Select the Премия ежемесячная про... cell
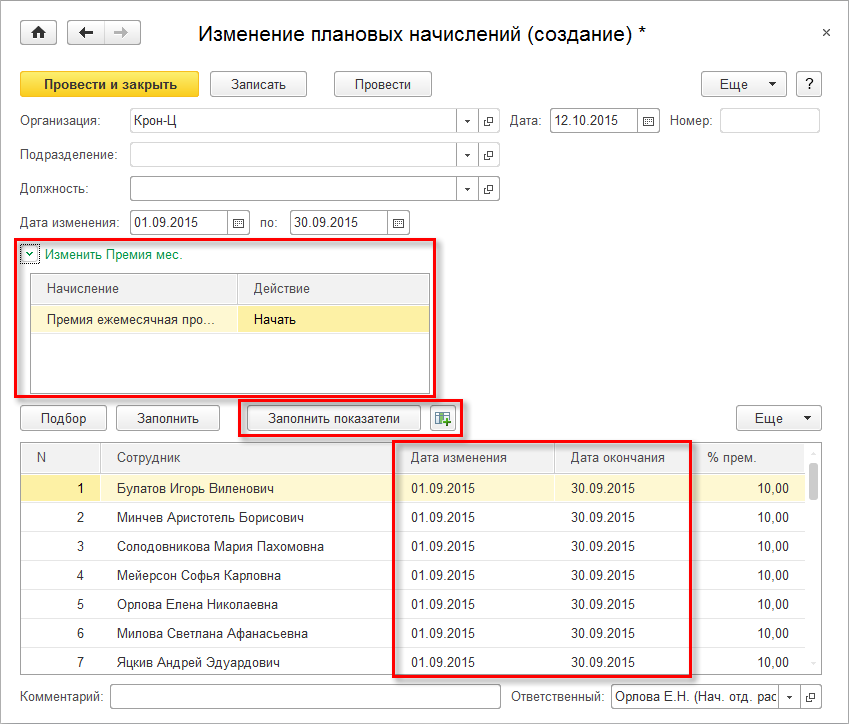Image resolution: width=849 pixels, height=724 pixels. tap(134, 319)
